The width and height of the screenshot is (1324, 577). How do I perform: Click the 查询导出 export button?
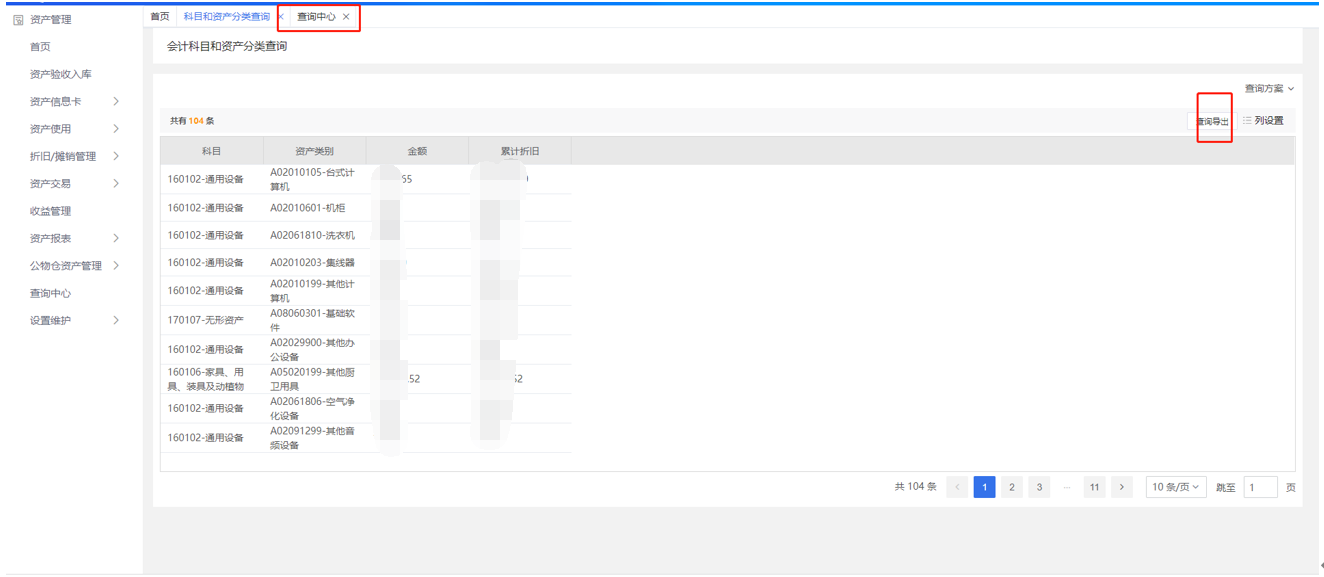click(1214, 121)
